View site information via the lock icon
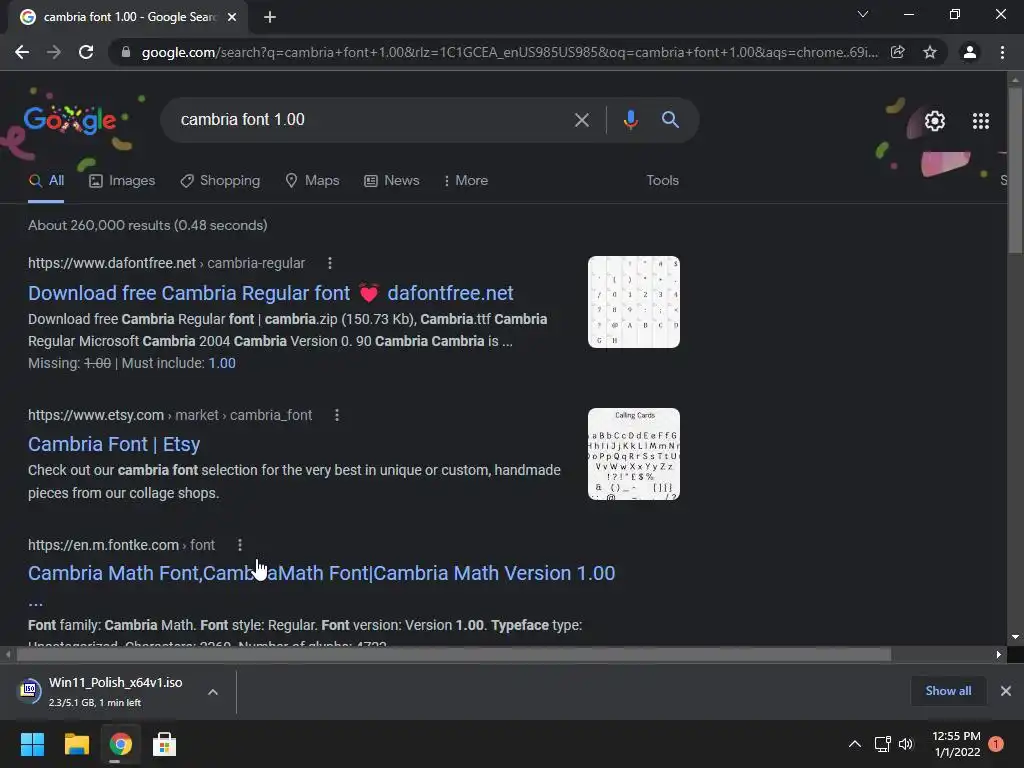This screenshot has width=1024, height=768. [126, 52]
